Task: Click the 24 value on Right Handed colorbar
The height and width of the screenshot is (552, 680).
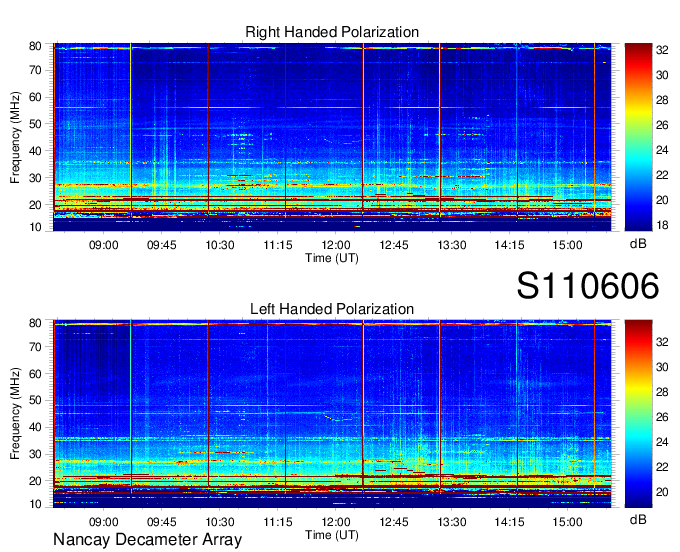Action: click(662, 150)
